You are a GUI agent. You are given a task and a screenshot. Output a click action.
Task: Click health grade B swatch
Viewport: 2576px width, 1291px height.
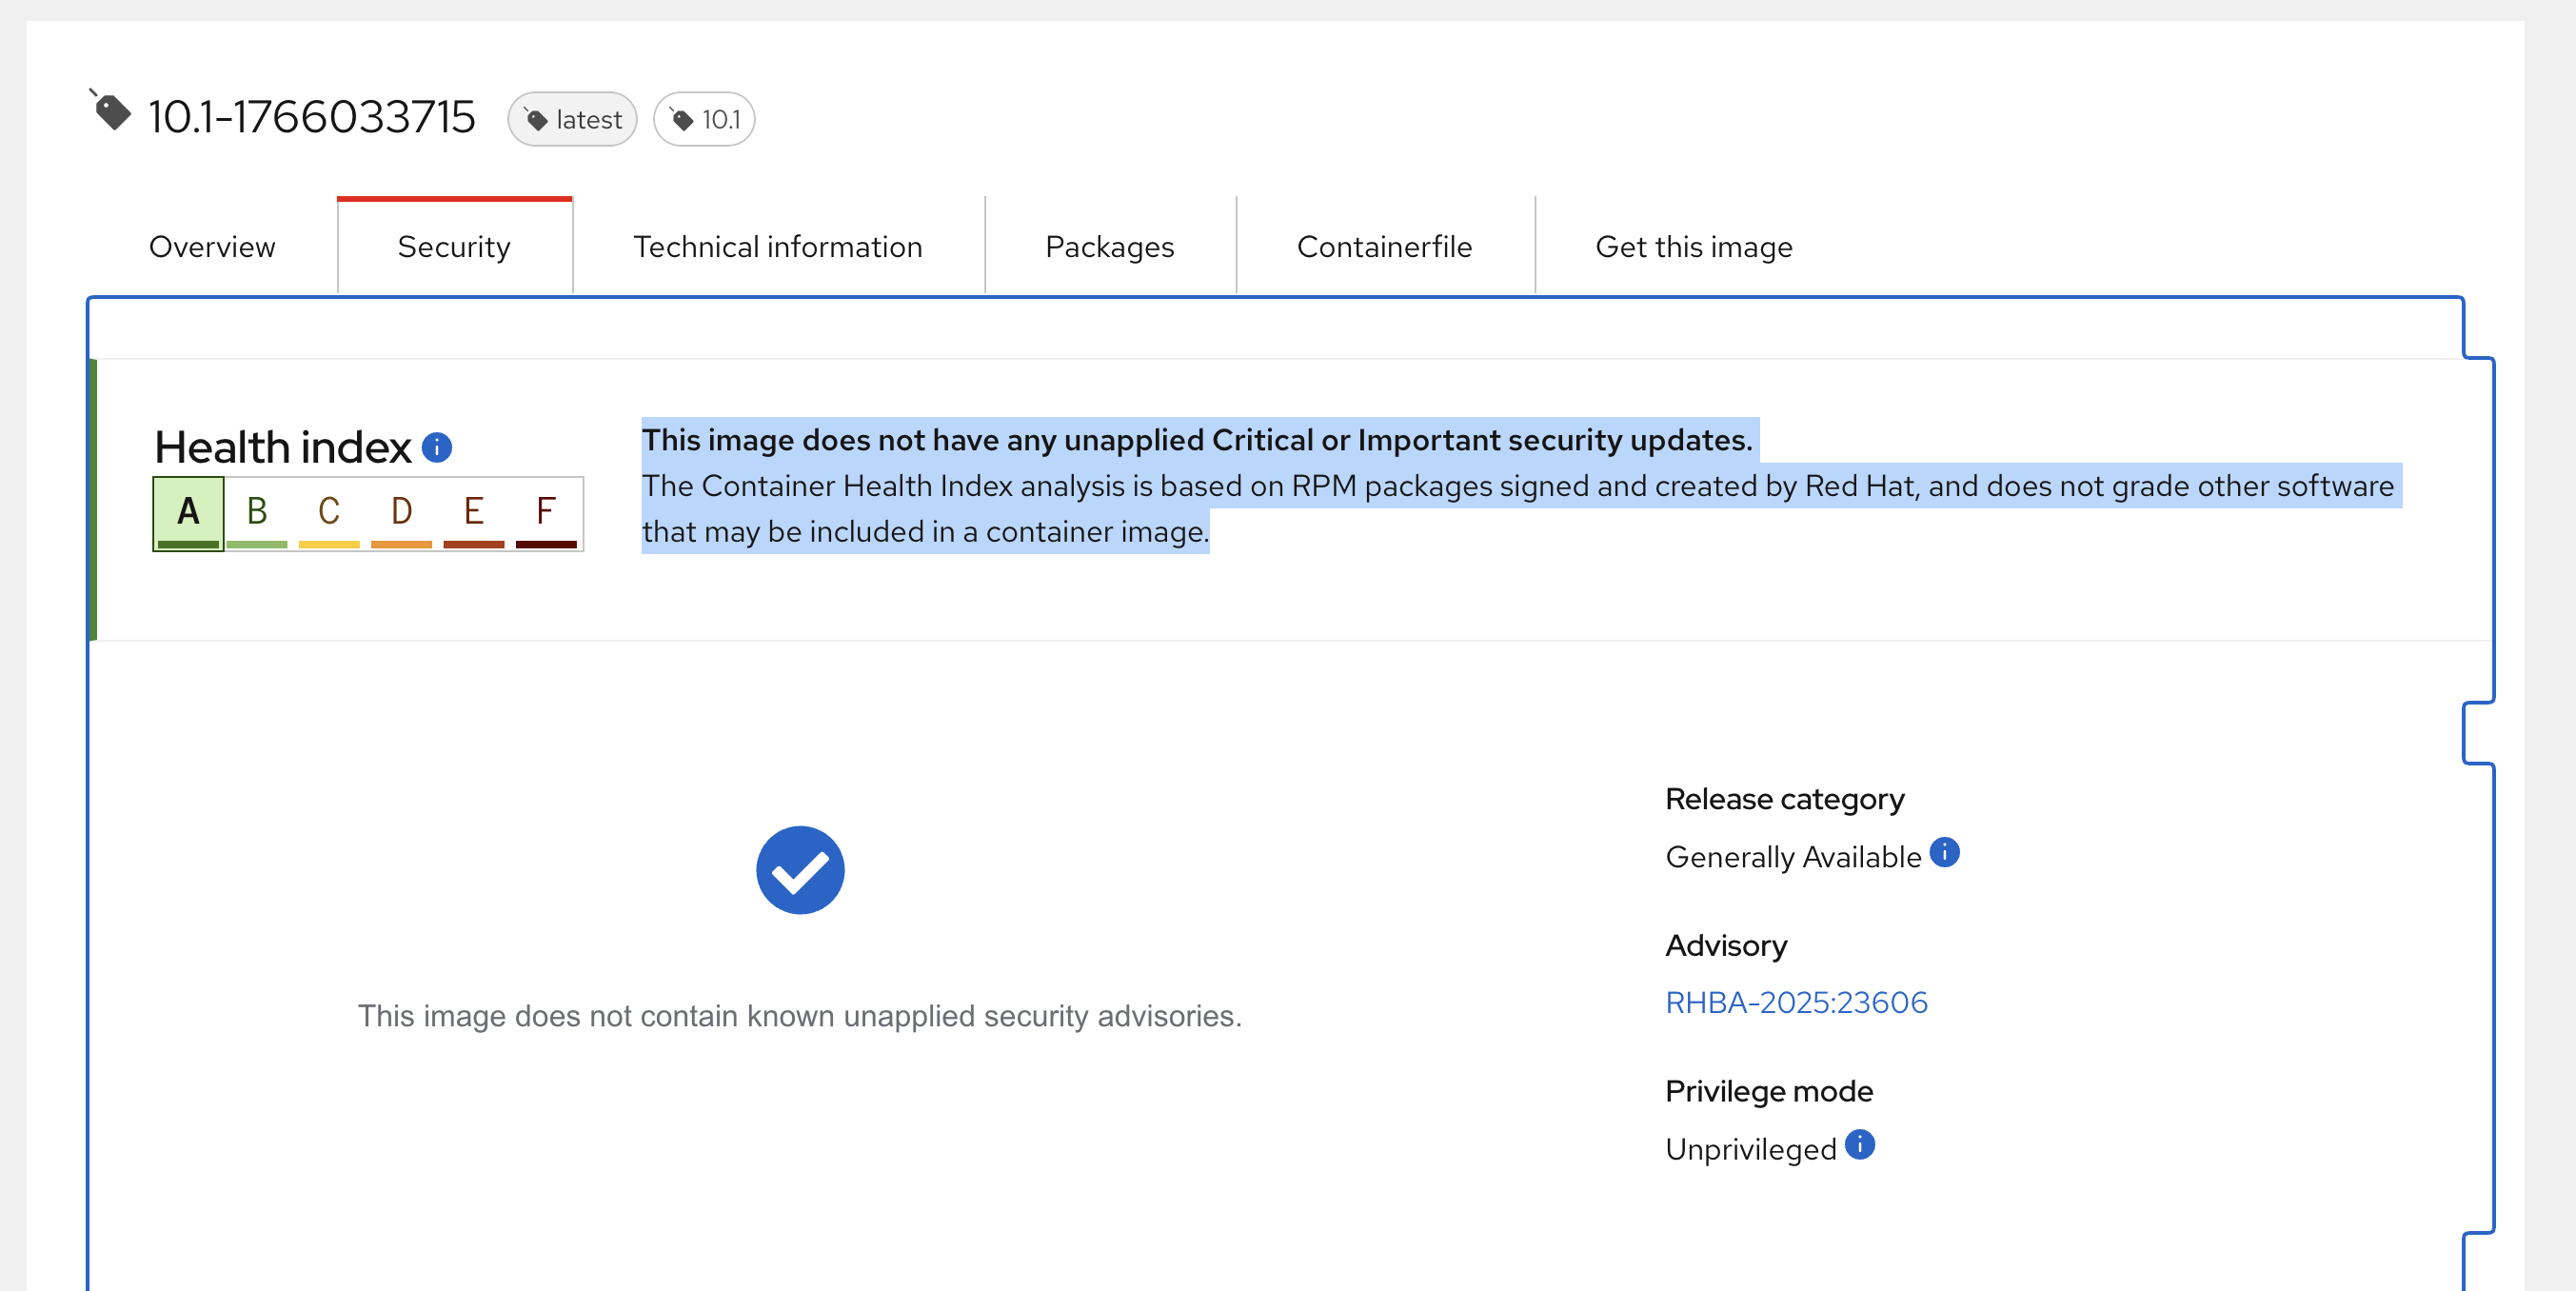pos(257,513)
